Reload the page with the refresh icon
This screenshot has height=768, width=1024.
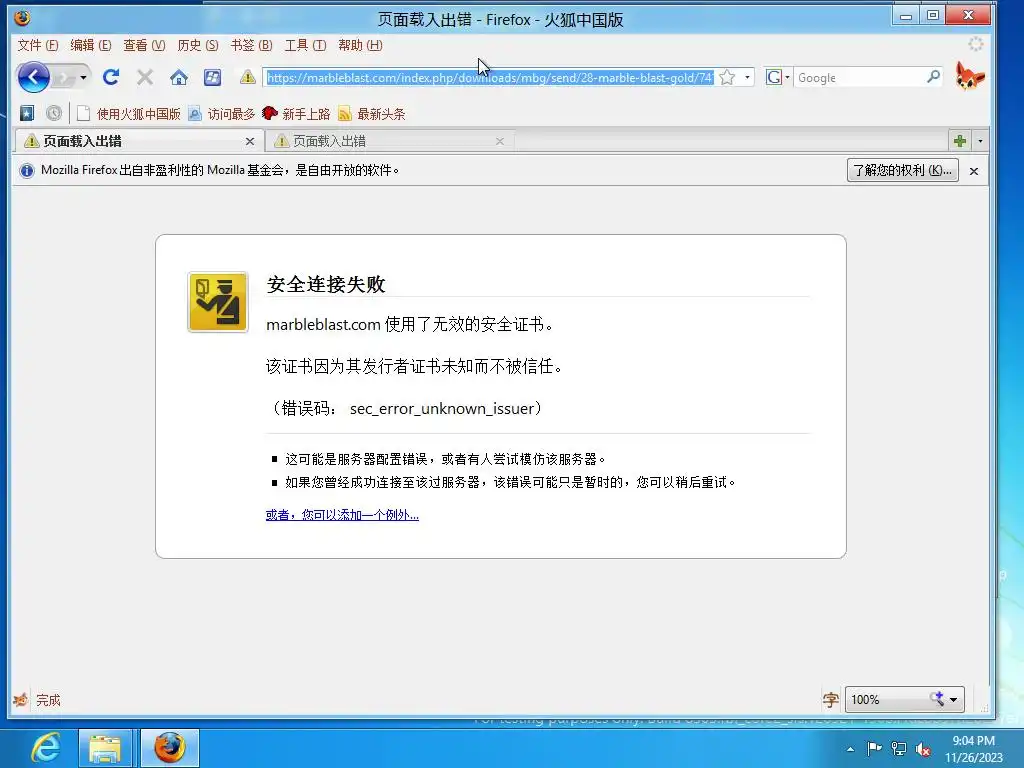pyautogui.click(x=111, y=78)
